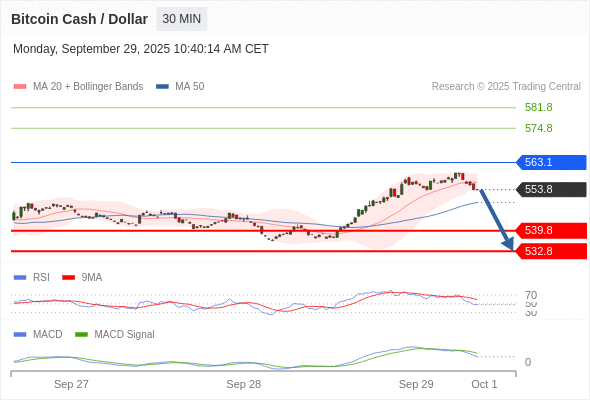Toggle the MA 20 + Bollinger Bands legend
Screen dimensions: 590x400
pyautogui.click(x=88, y=87)
